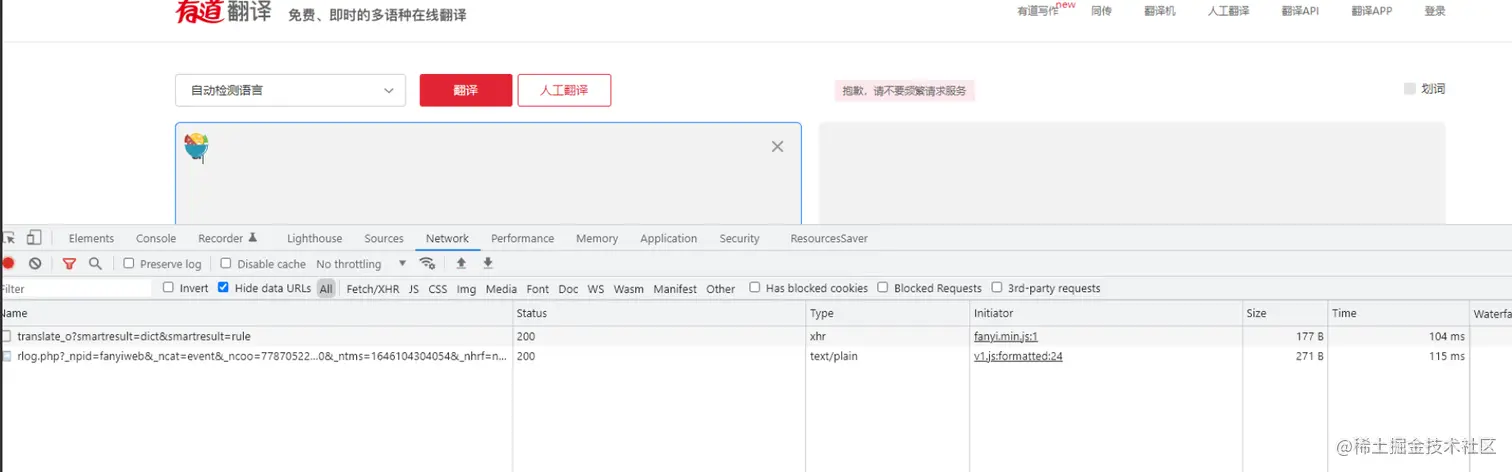Check Has blocked cookies
This screenshot has width=1512, height=472.
[755, 288]
